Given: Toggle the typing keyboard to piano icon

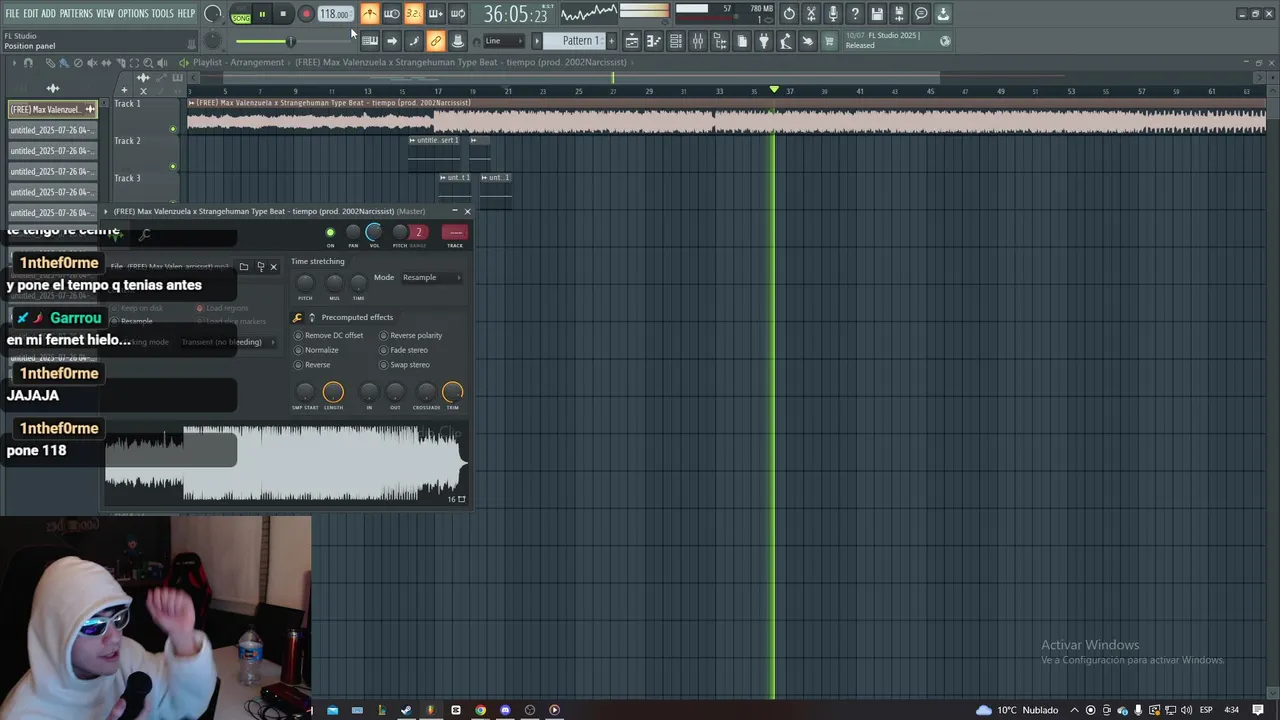Looking at the screenshot, I should click(370, 41).
